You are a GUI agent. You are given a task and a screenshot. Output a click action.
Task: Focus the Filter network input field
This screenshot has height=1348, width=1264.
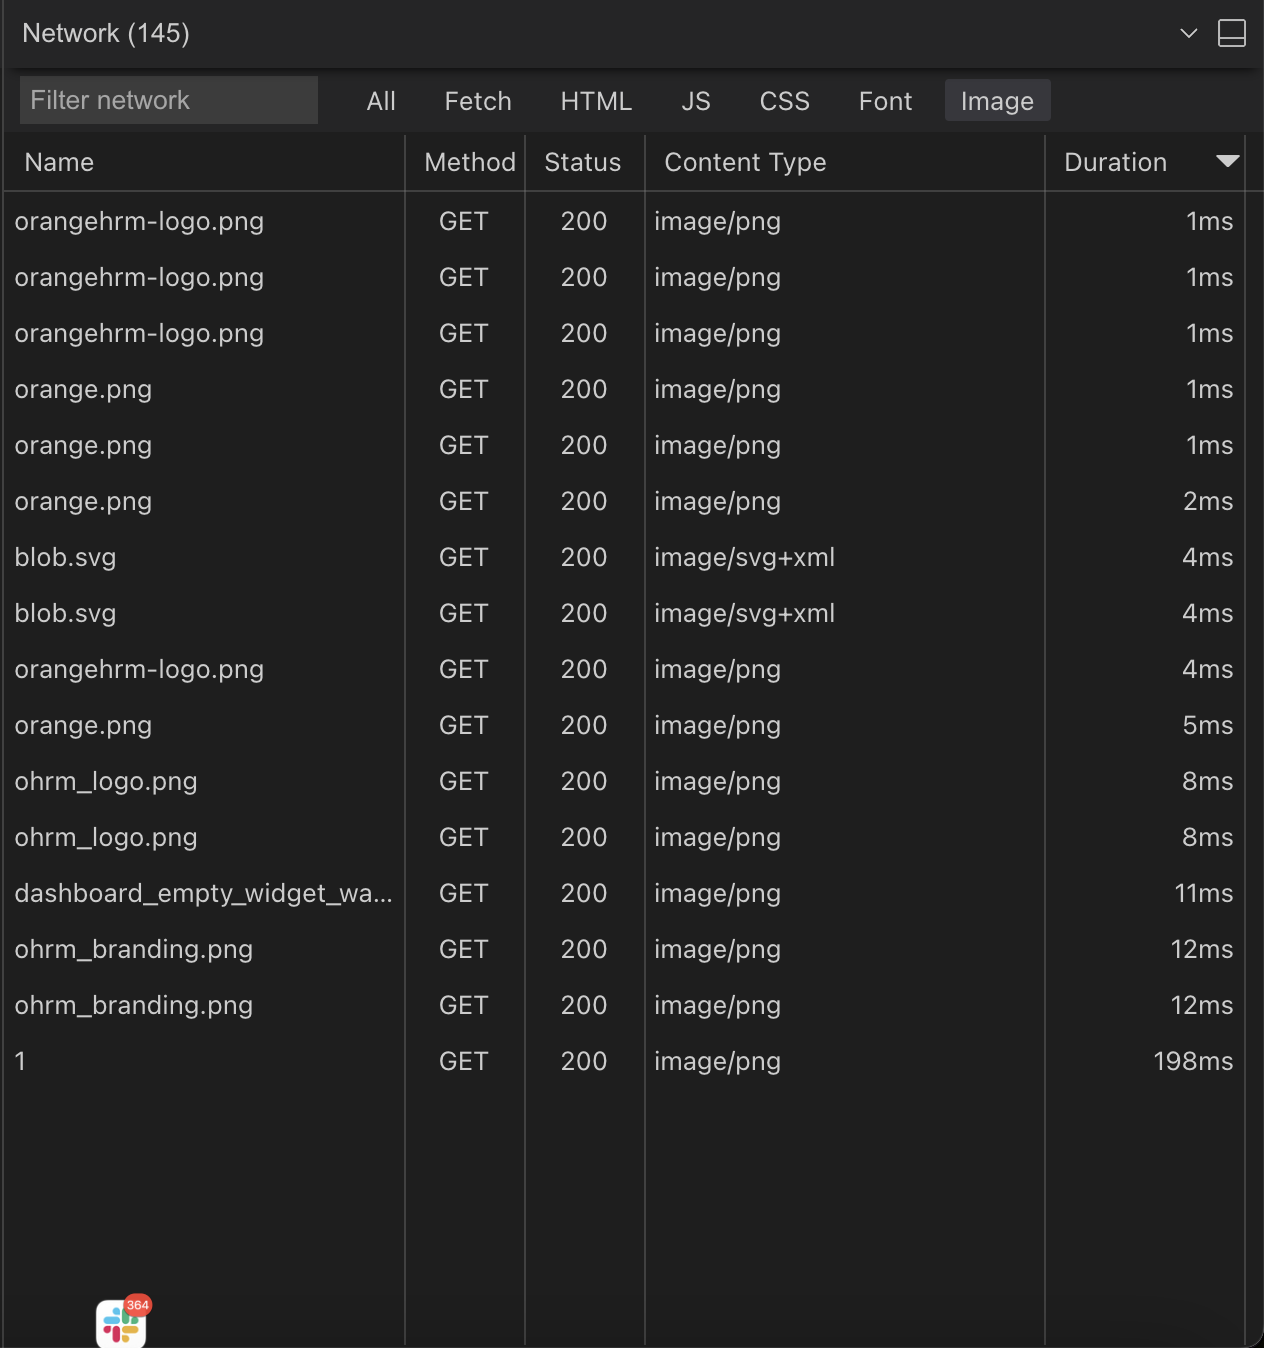point(169,100)
